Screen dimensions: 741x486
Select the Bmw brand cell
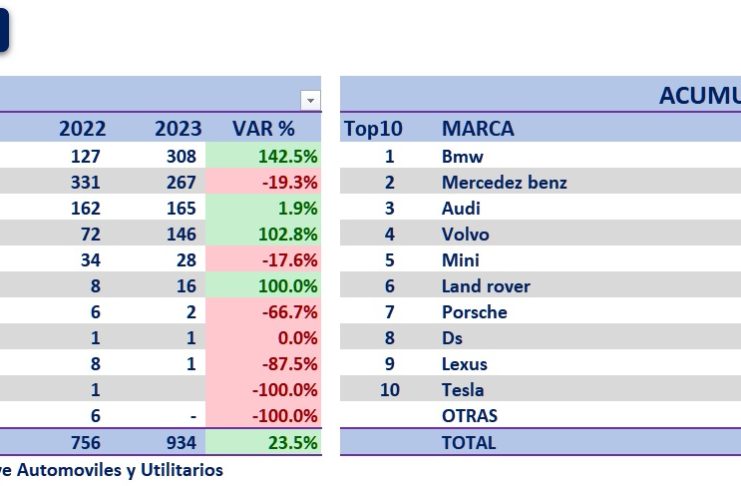pyautogui.click(x=462, y=156)
